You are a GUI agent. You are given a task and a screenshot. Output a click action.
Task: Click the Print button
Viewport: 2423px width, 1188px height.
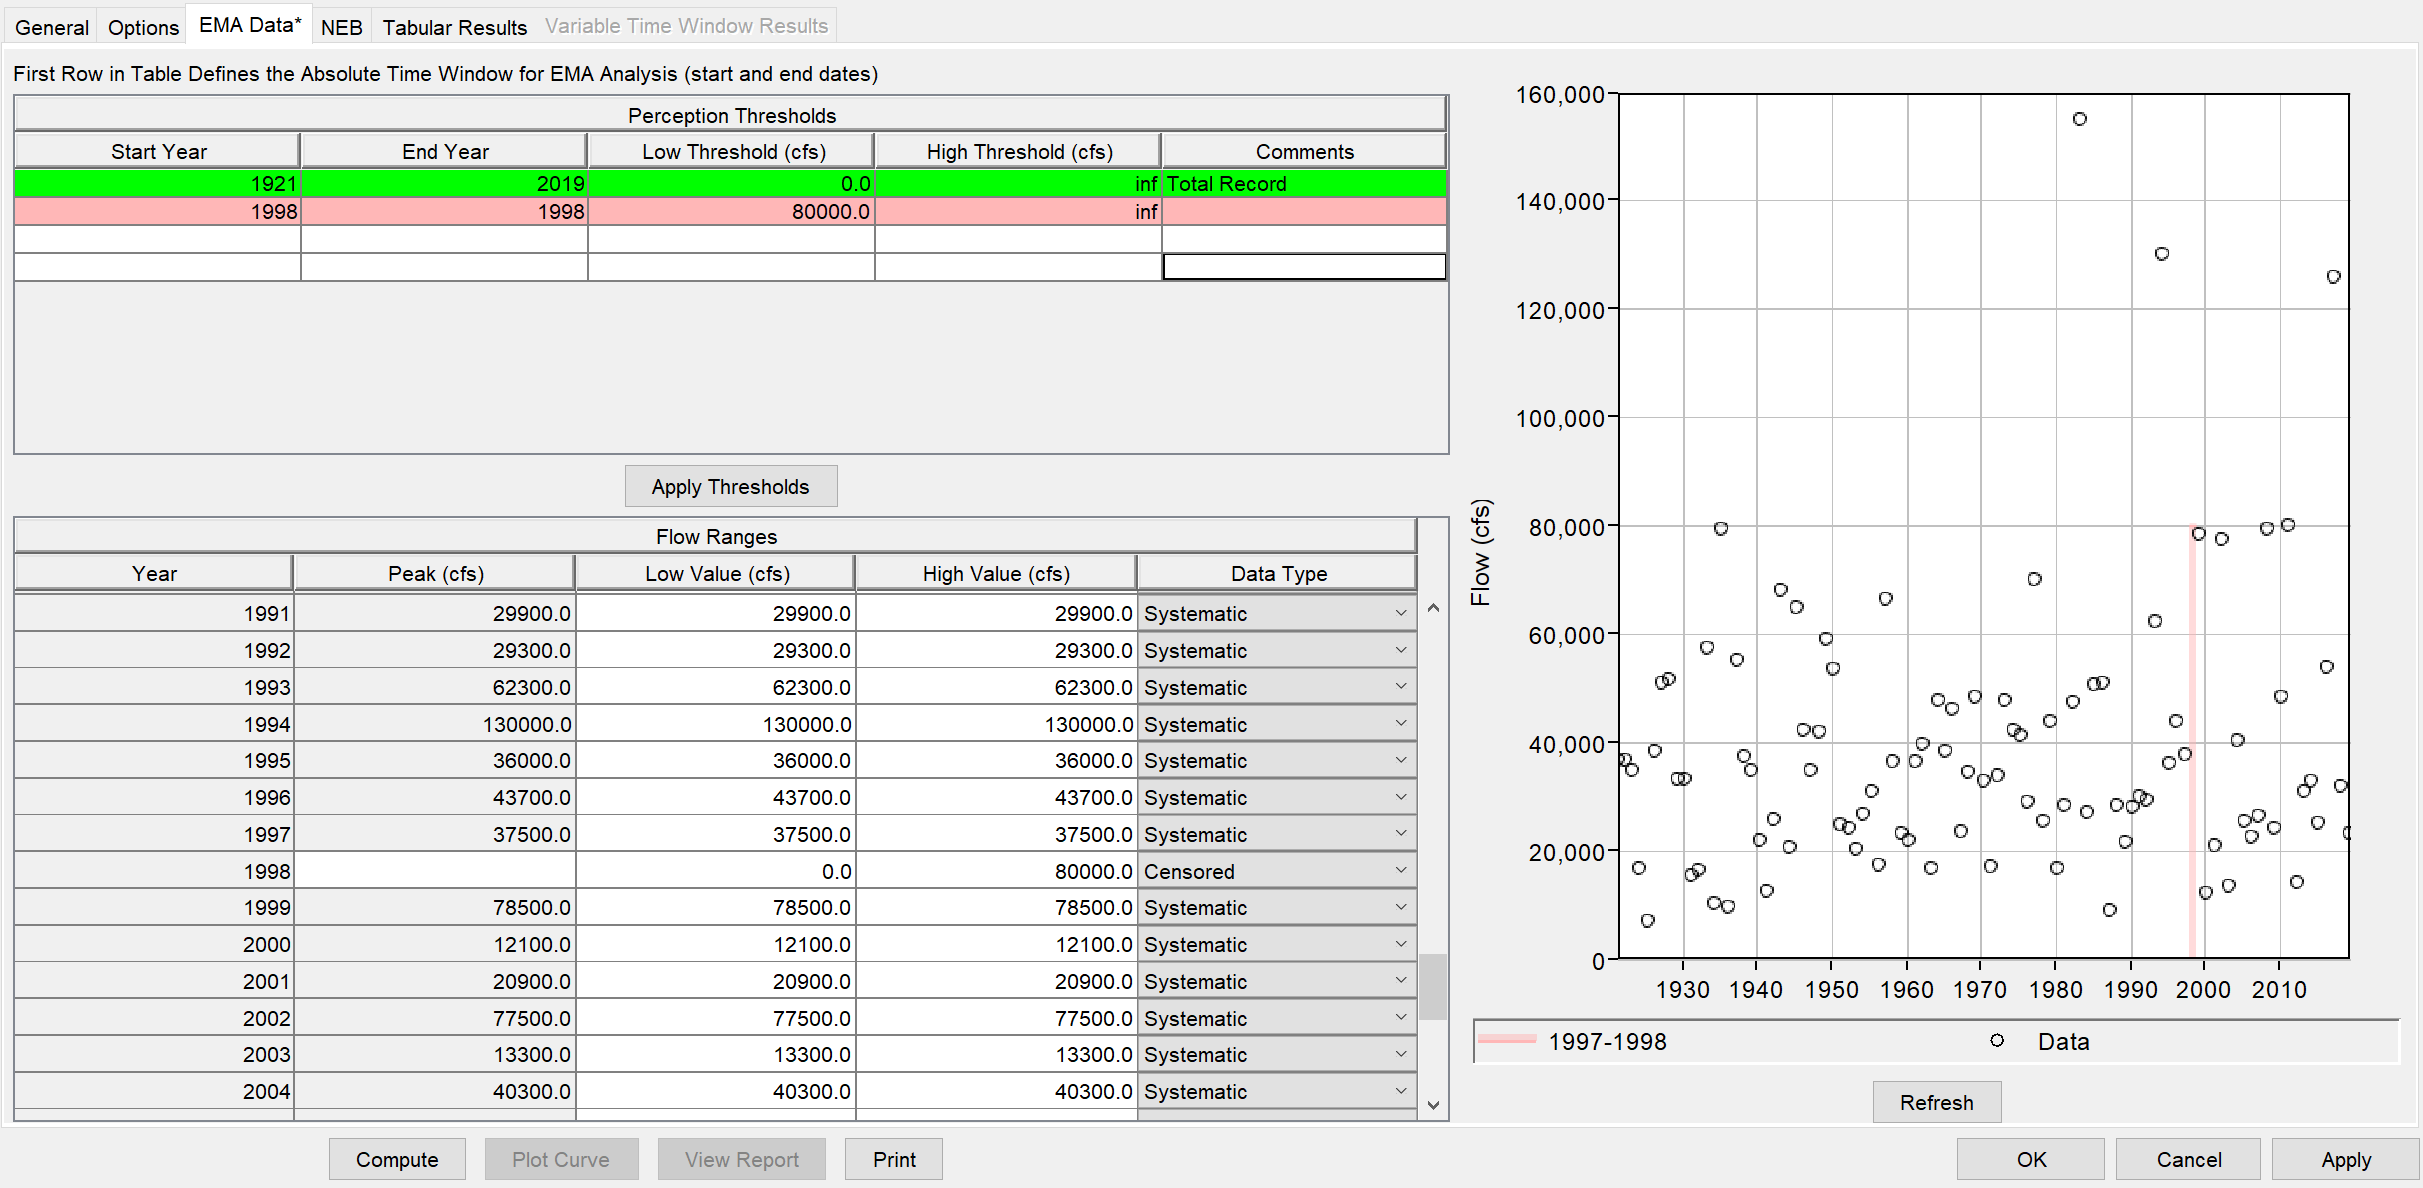point(894,1159)
